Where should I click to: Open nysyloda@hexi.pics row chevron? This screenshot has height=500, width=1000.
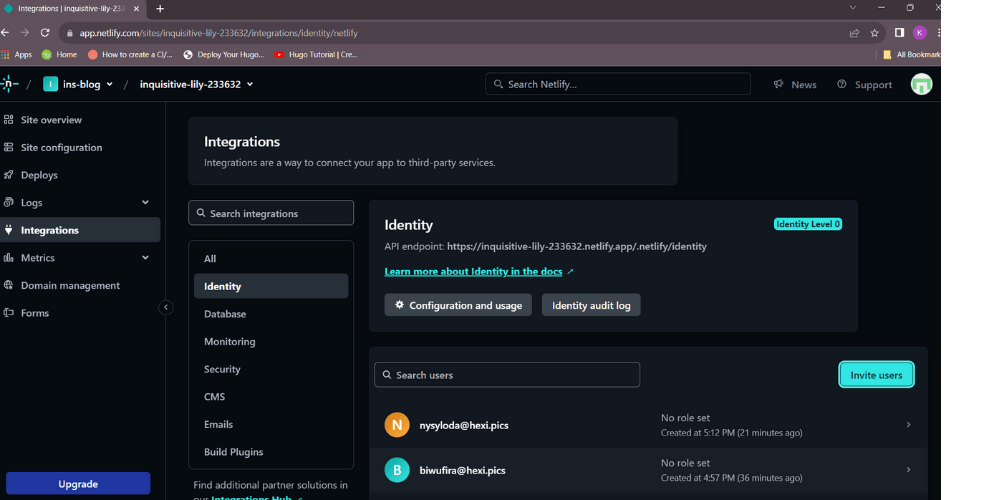point(908,425)
